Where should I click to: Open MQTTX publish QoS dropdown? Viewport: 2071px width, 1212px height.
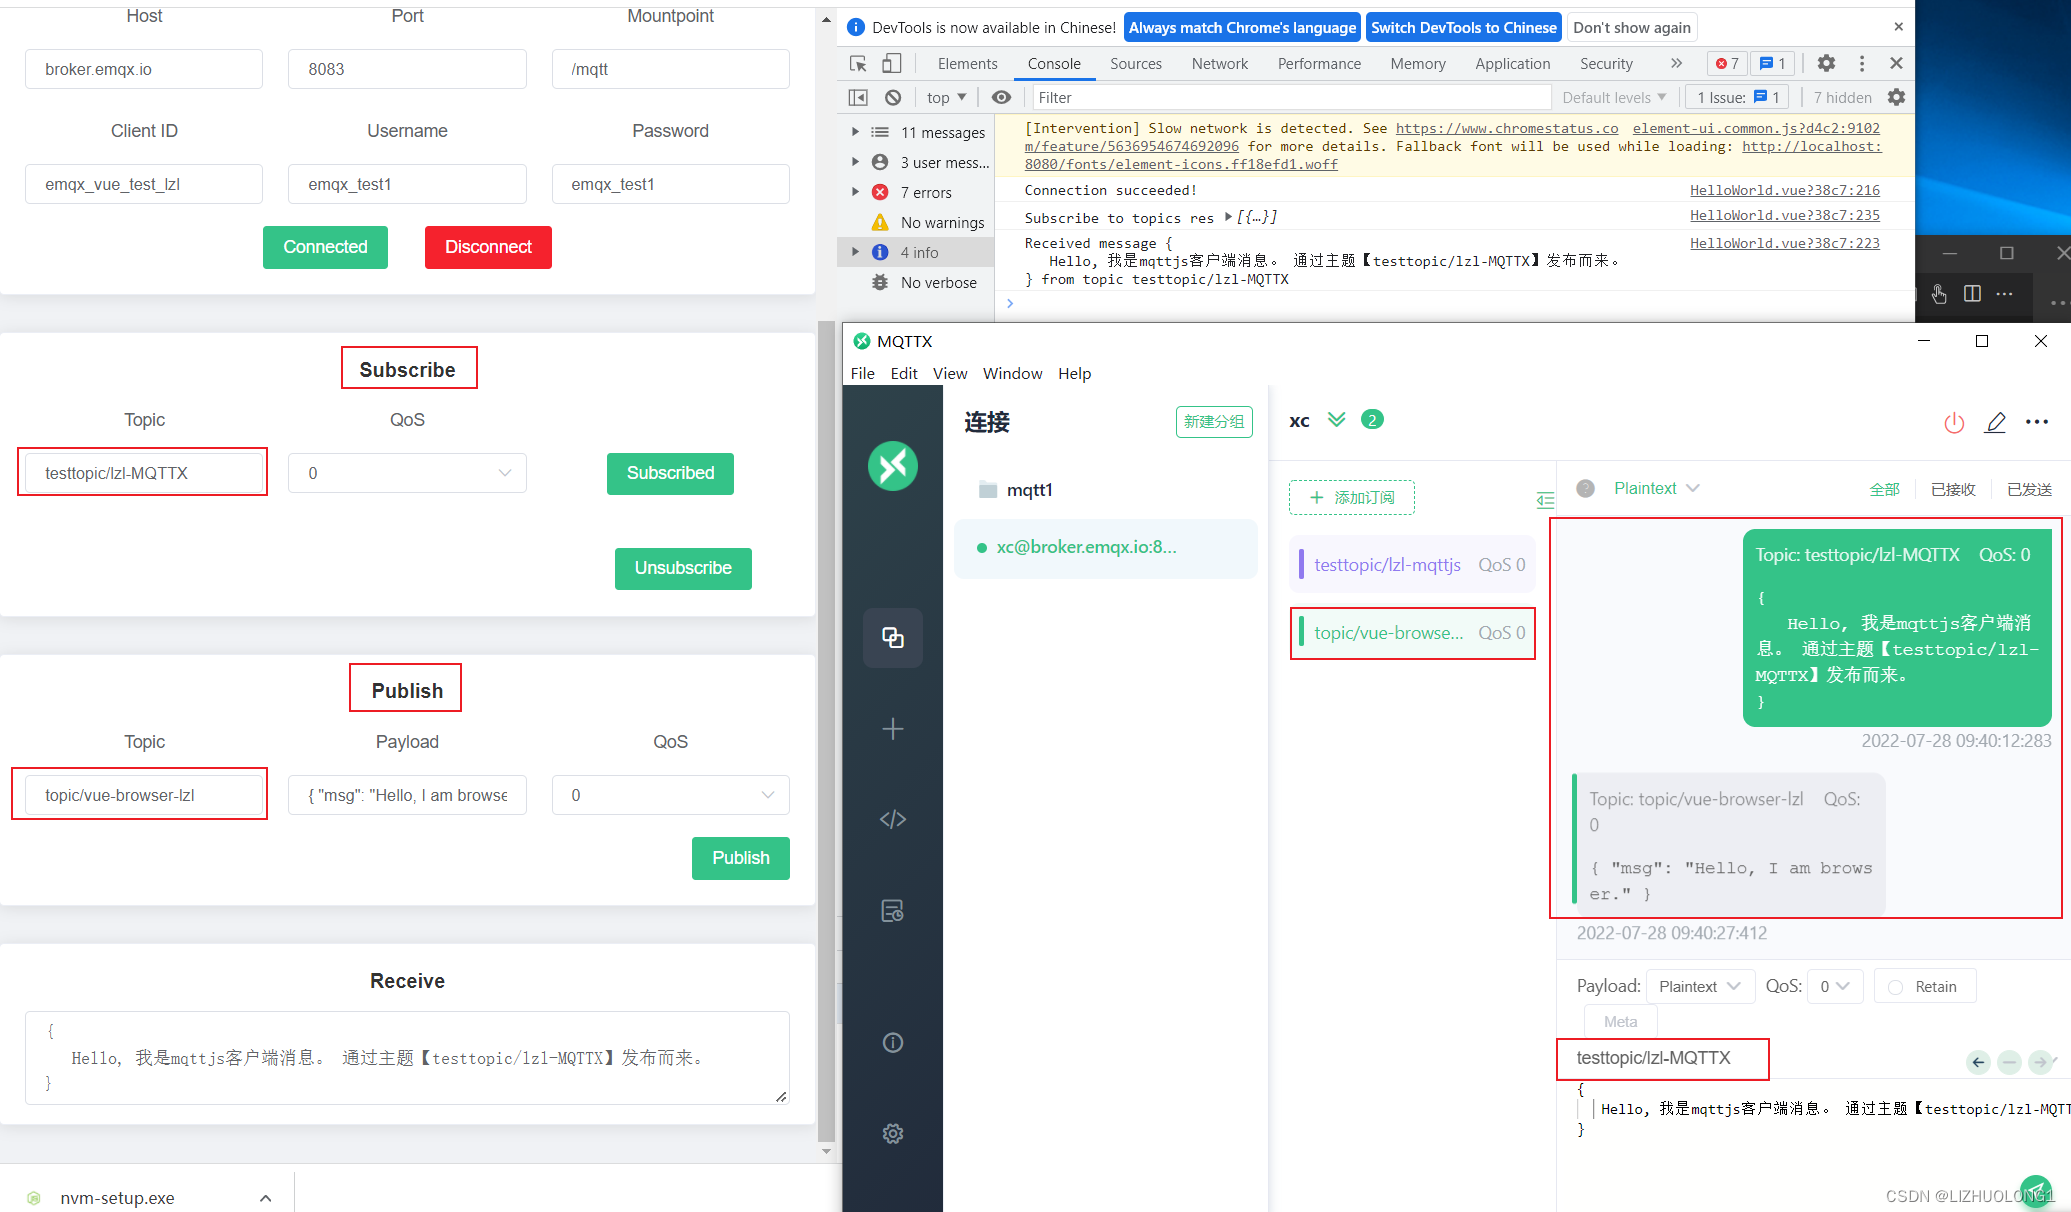[x=1835, y=987]
